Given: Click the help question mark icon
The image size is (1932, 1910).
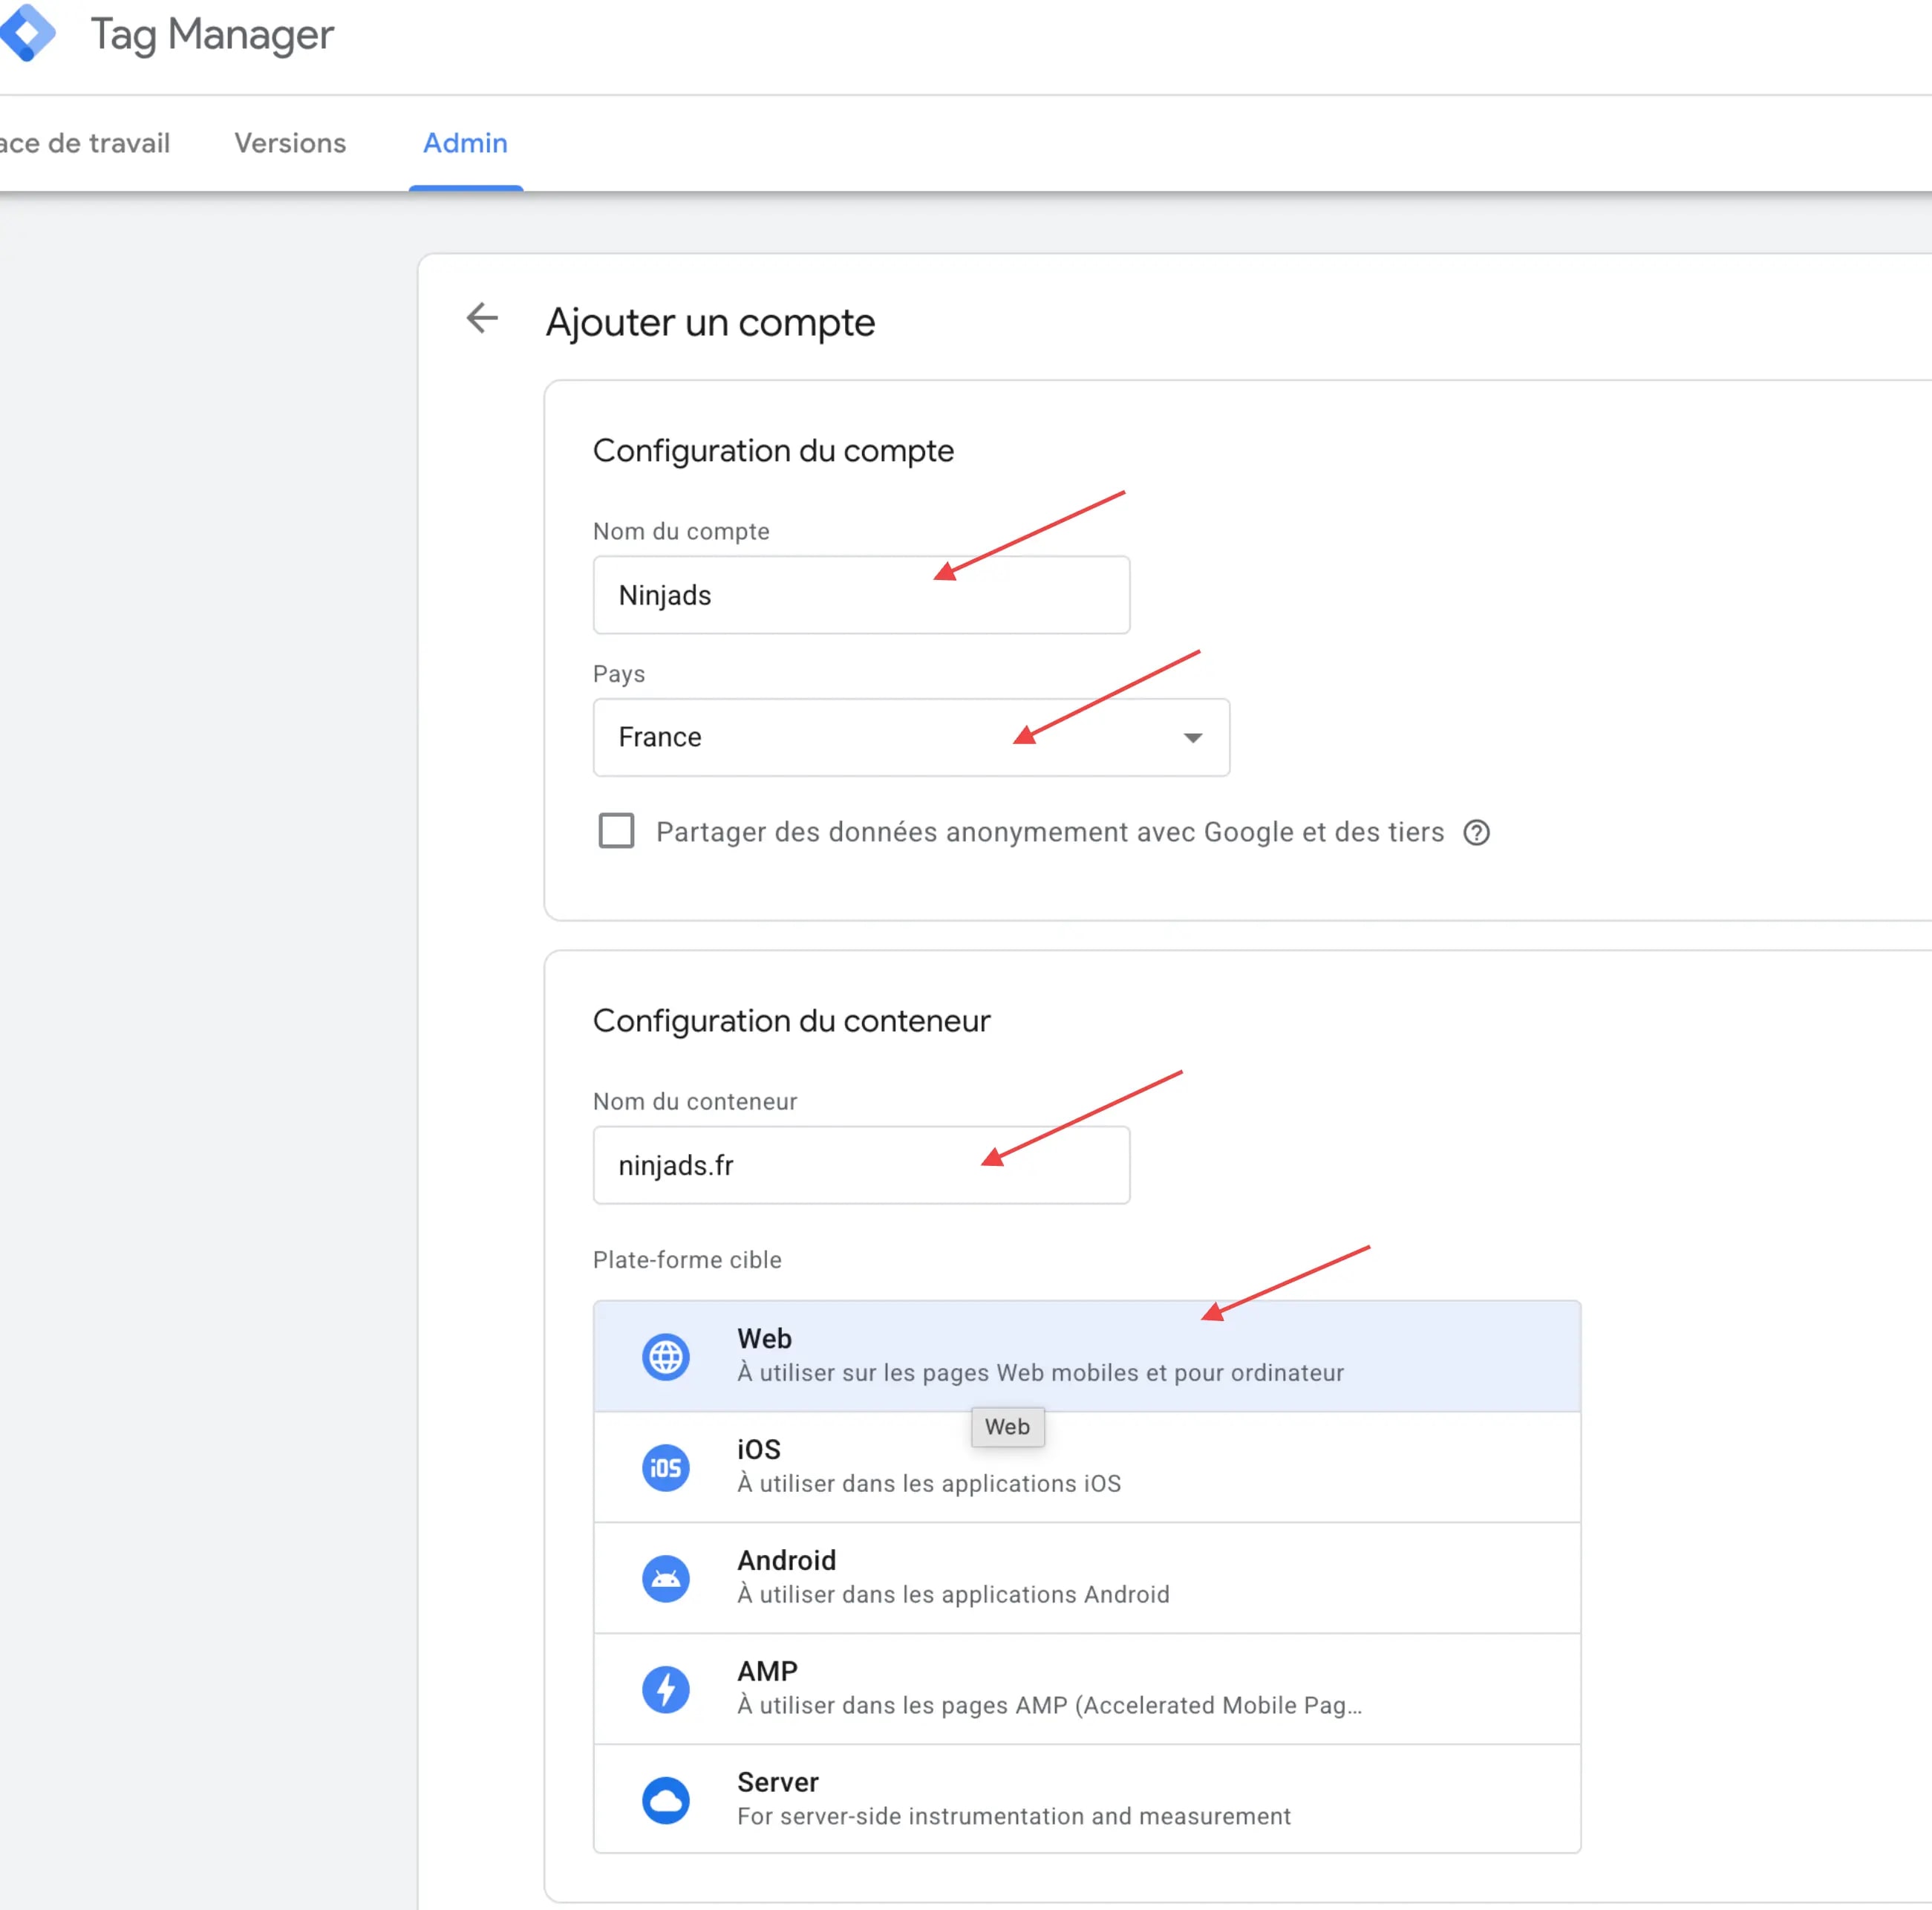Looking at the screenshot, I should 1476,832.
